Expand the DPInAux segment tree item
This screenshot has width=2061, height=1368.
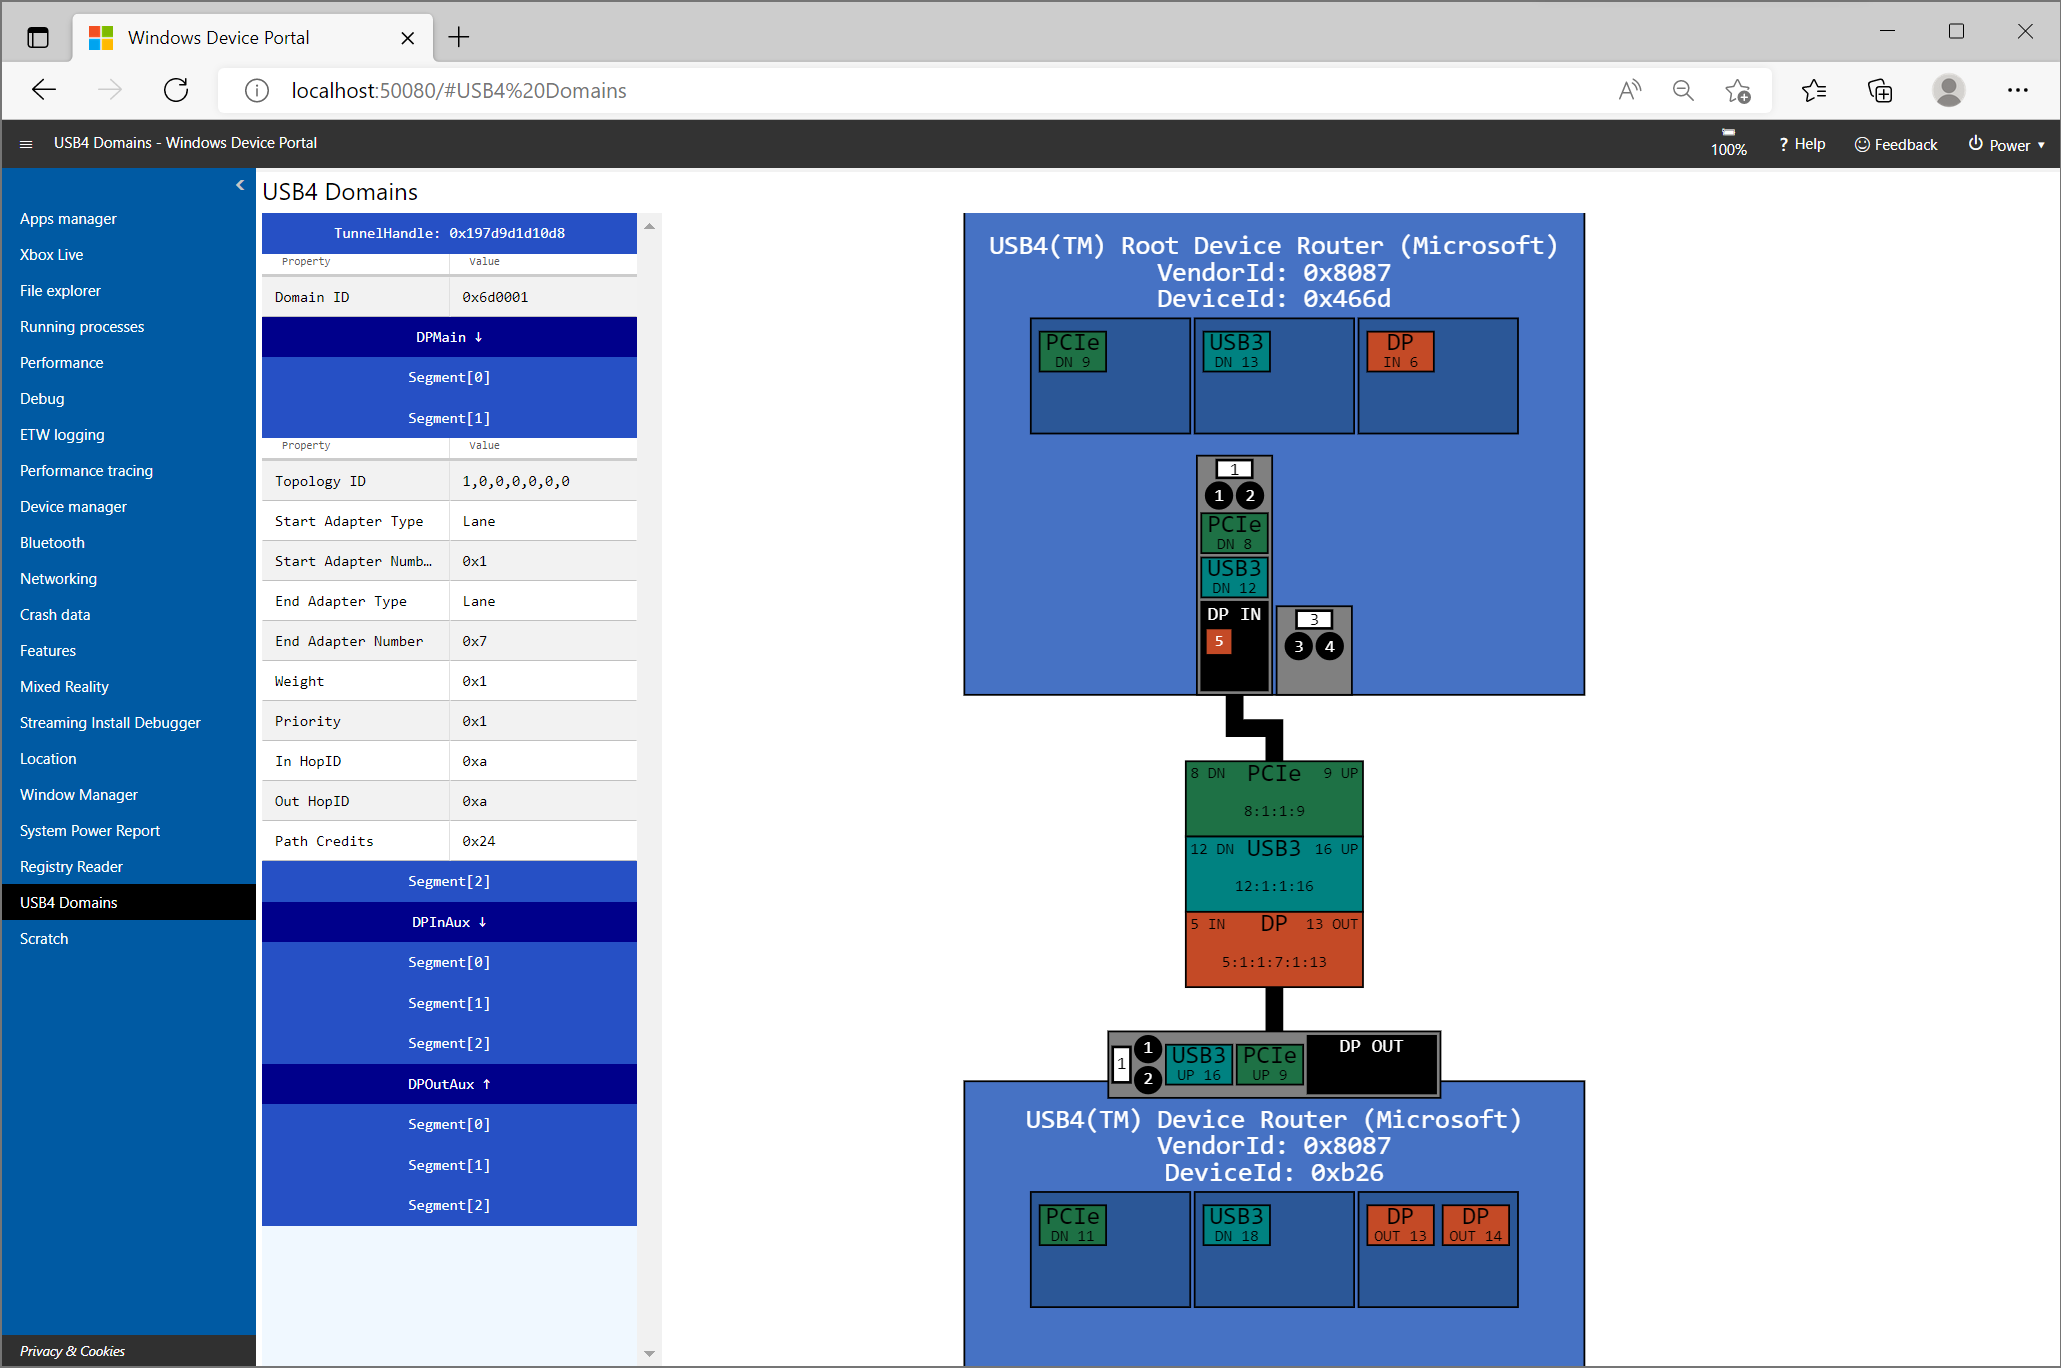coord(449,921)
